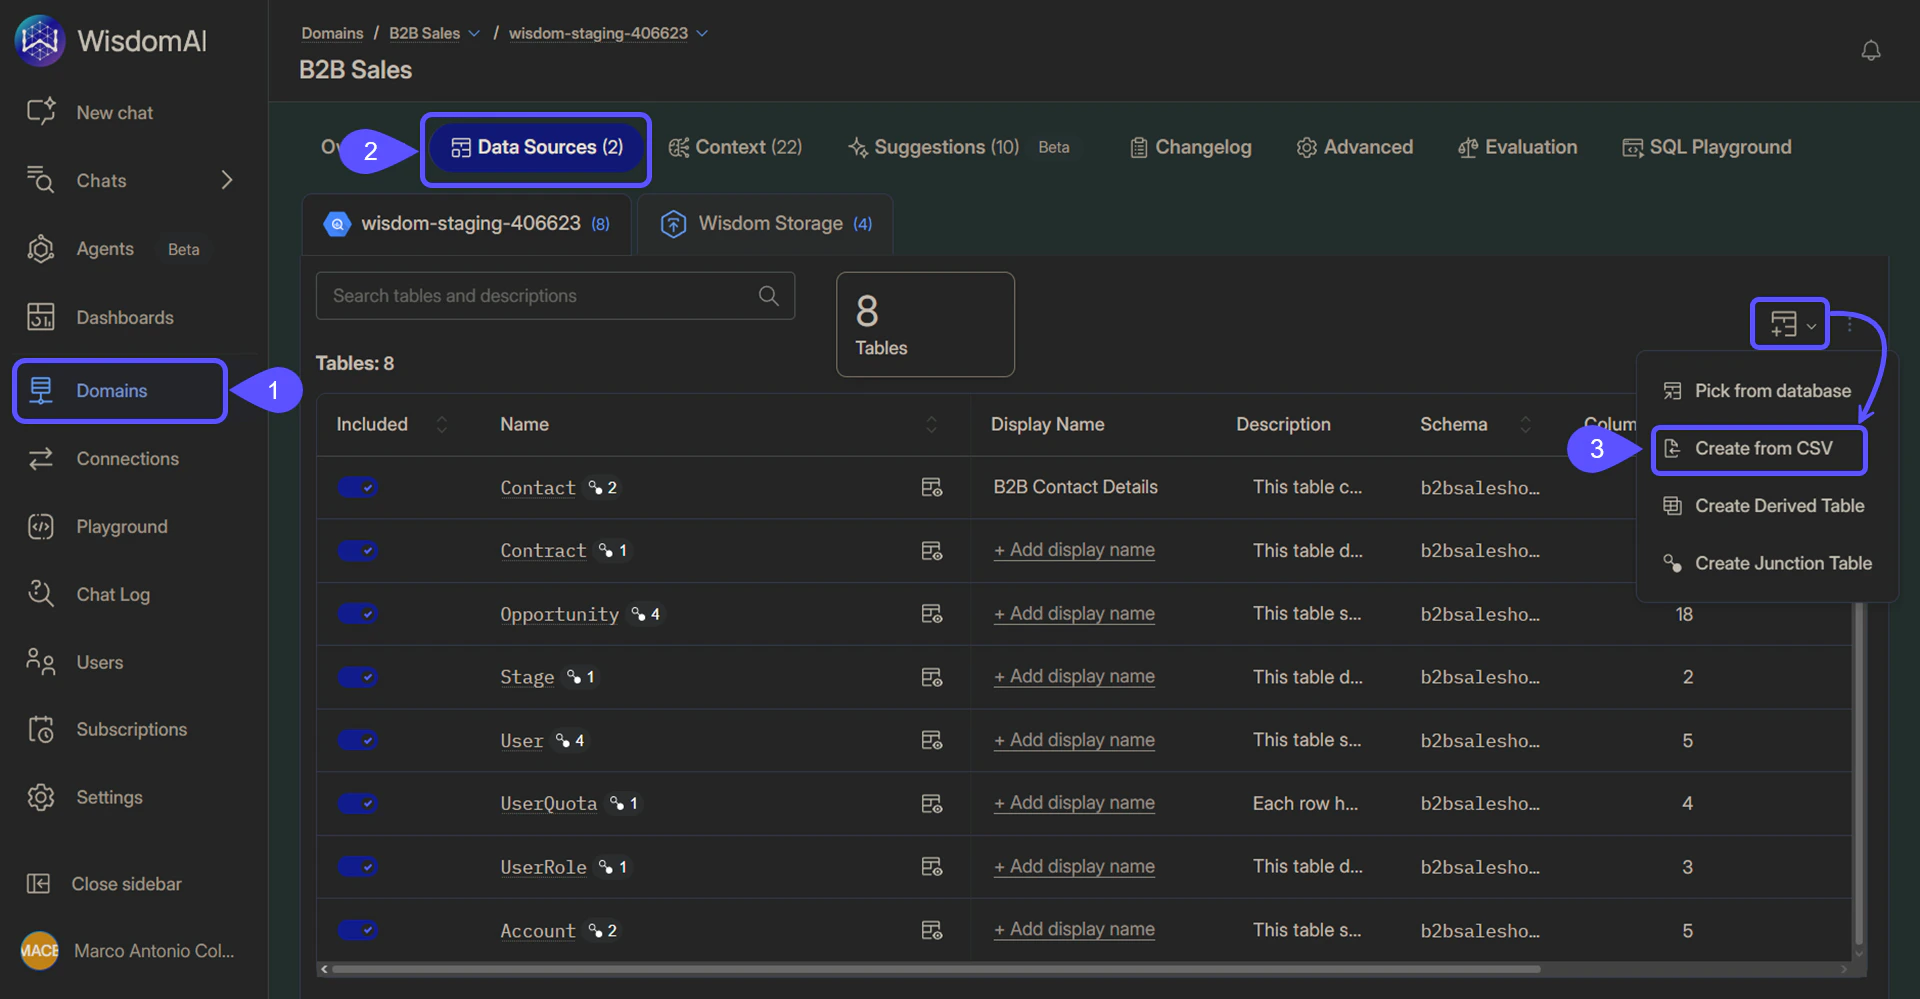Viewport: 1920px width, 999px height.
Task: Open Connections in sidebar
Action: tap(103, 459)
